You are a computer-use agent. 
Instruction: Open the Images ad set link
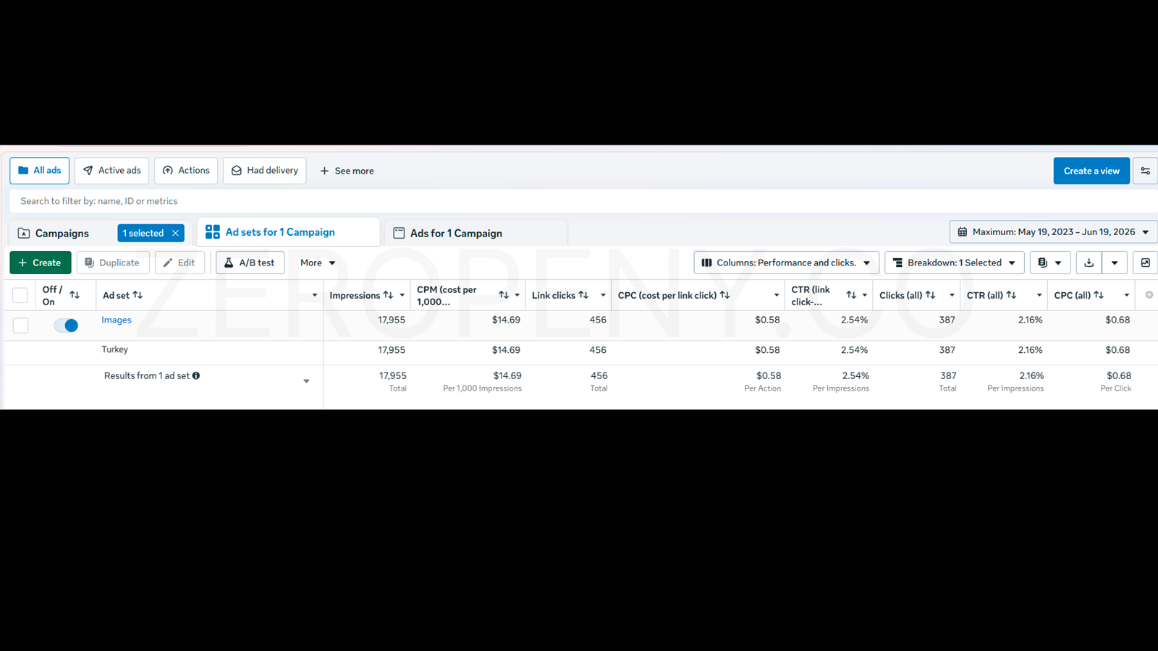tap(117, 320)
